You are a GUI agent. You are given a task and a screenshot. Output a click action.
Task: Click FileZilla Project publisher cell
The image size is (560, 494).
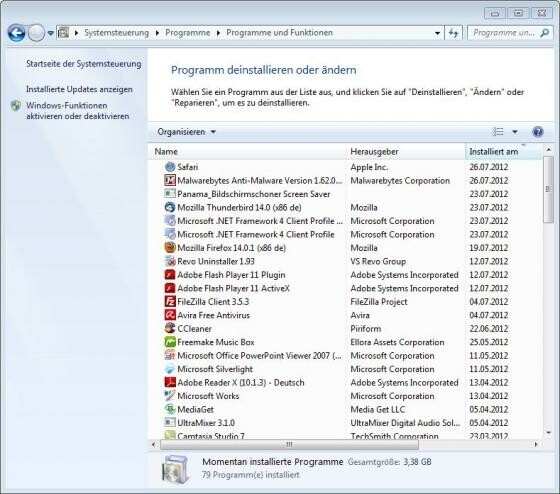(x=379, y=301)
